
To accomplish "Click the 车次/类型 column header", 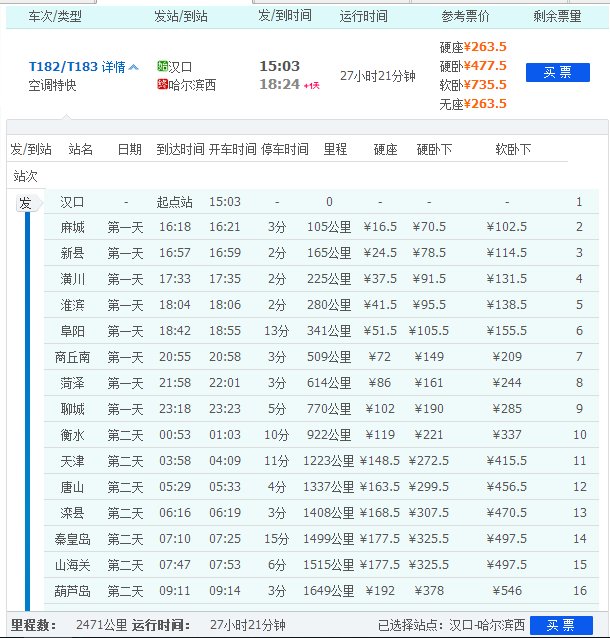I will (x=55, y=17).
